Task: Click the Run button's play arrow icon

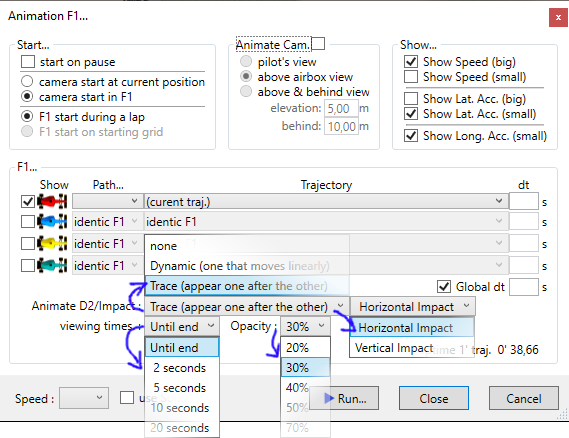Action: tap(329, 398)
